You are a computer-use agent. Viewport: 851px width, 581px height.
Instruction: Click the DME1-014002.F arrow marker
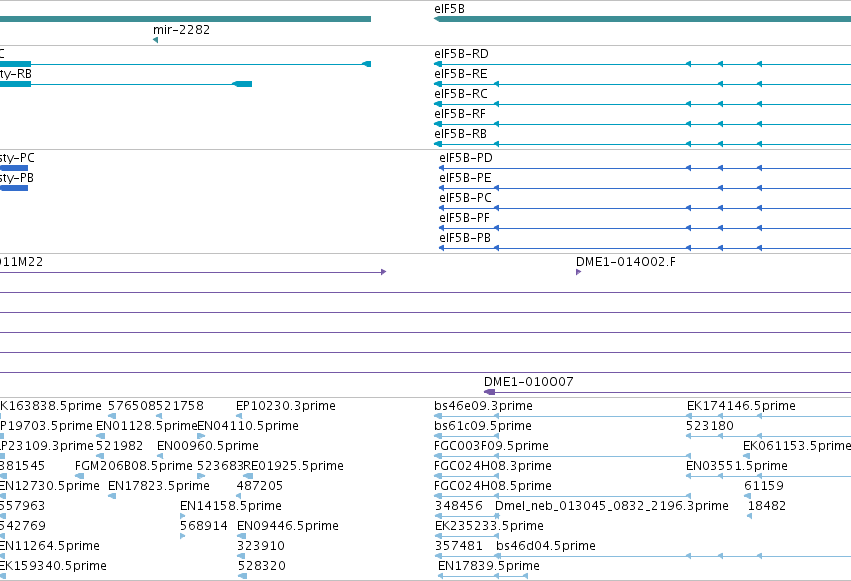coord(579,272)
